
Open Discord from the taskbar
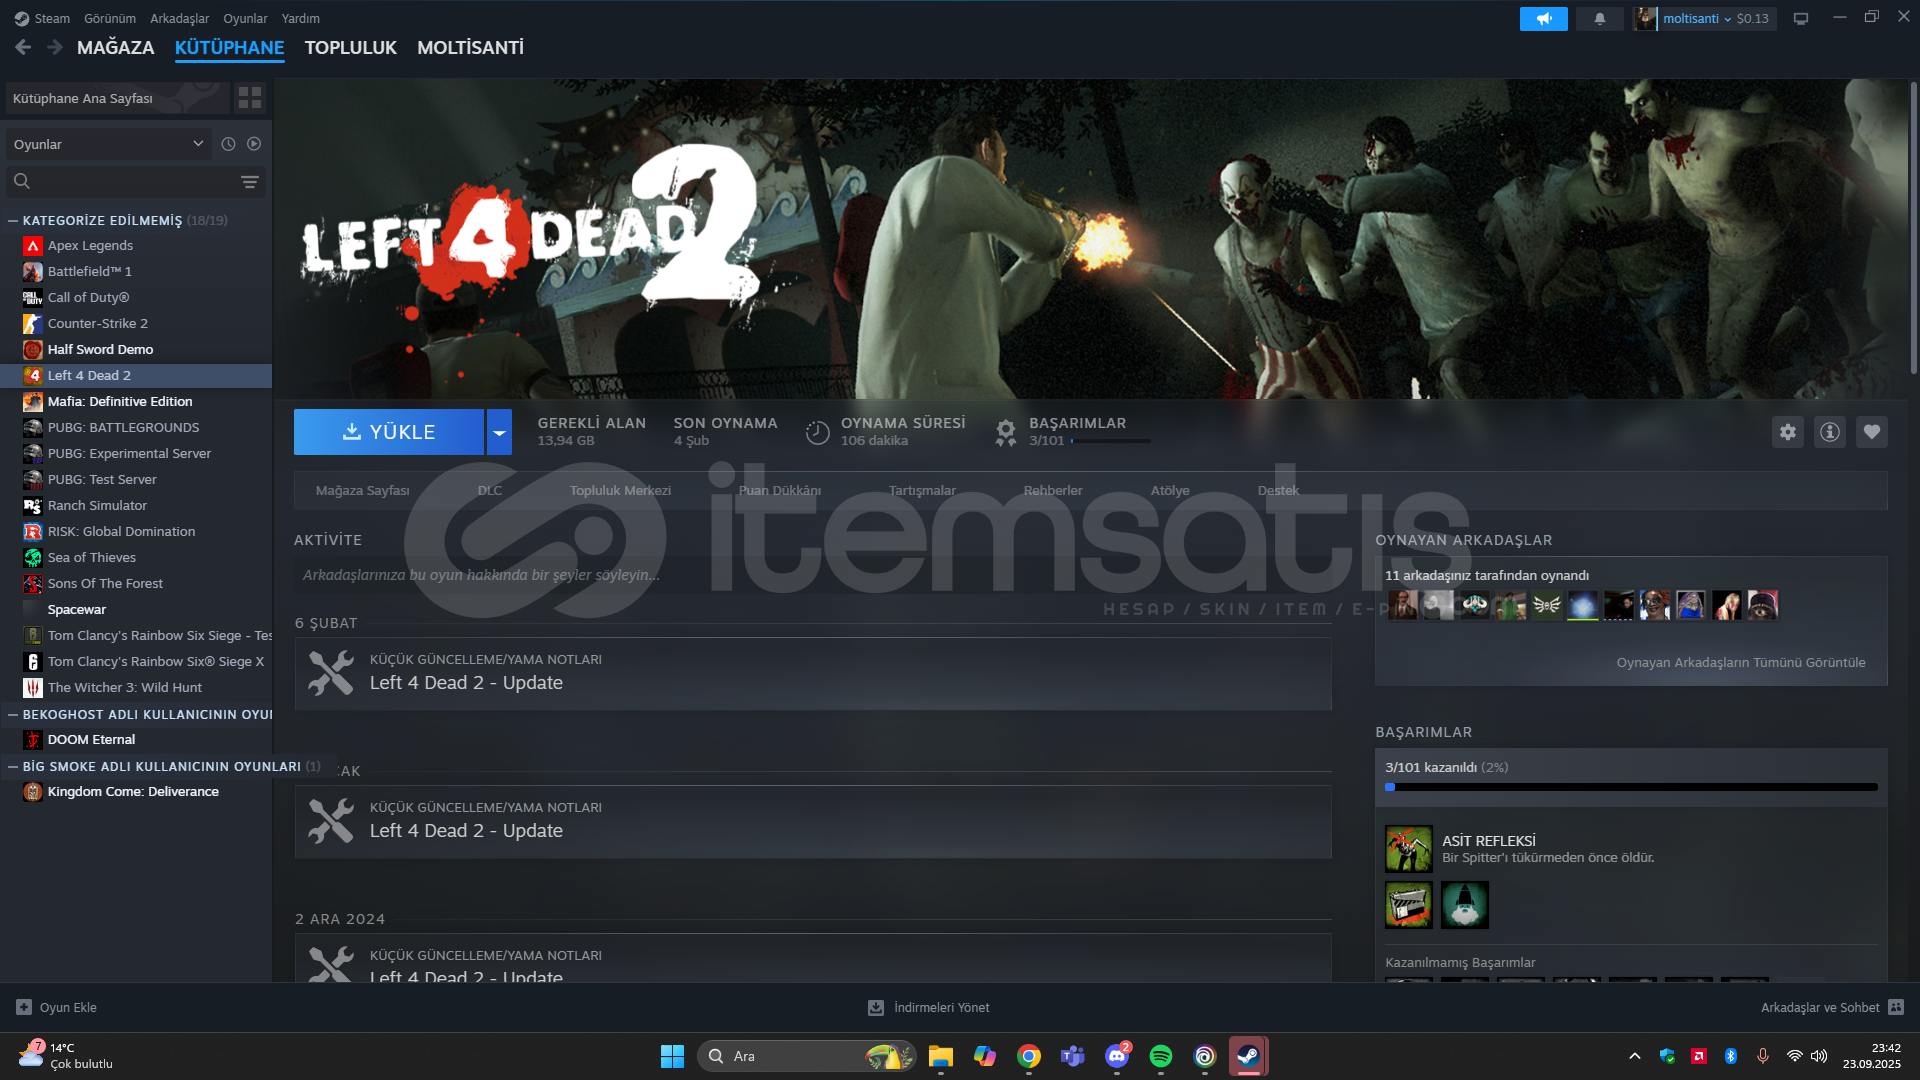click(x=1117, y=1056)
